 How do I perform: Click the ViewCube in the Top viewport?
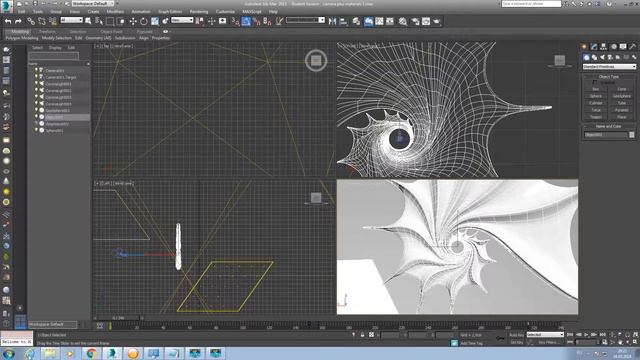click(316, 60)
